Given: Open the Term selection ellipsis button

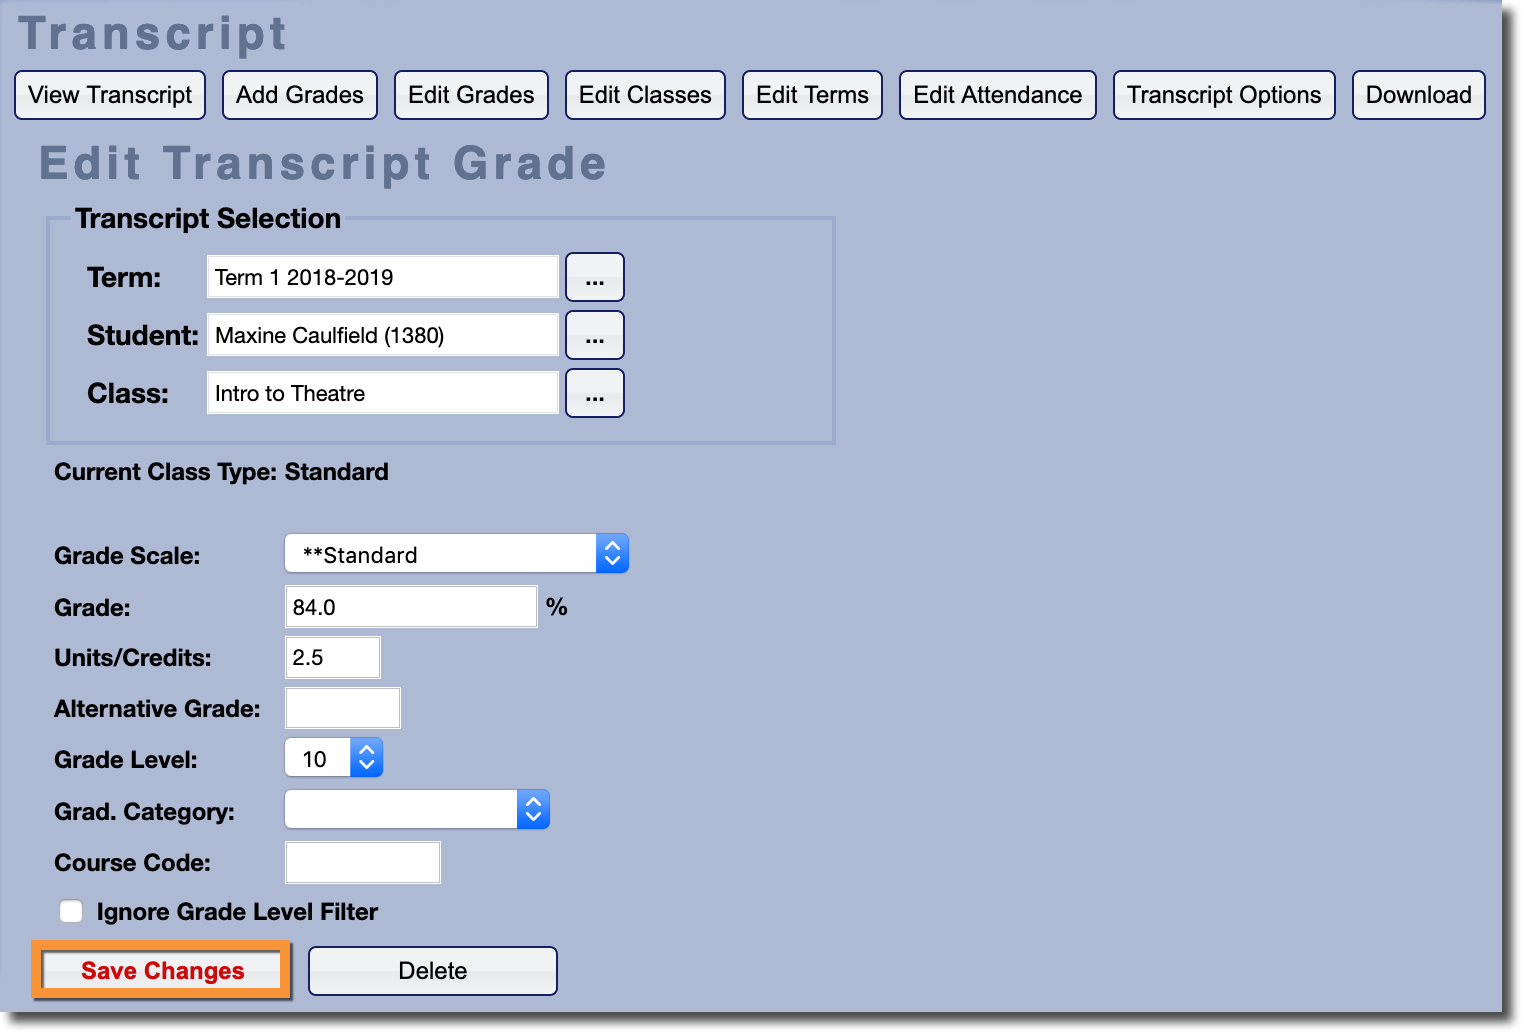Looking at the screenshot, I should click(x=594, y=277).
